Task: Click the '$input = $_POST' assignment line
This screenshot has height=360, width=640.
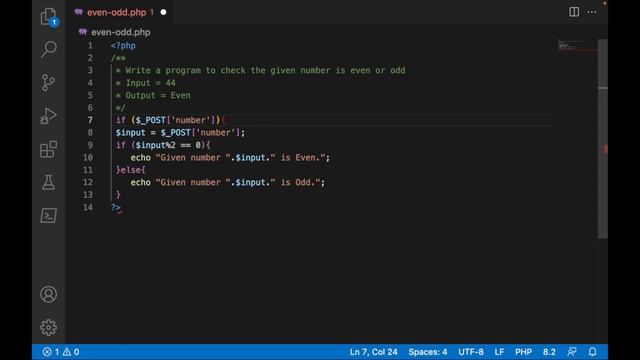Action: point(180,133)
